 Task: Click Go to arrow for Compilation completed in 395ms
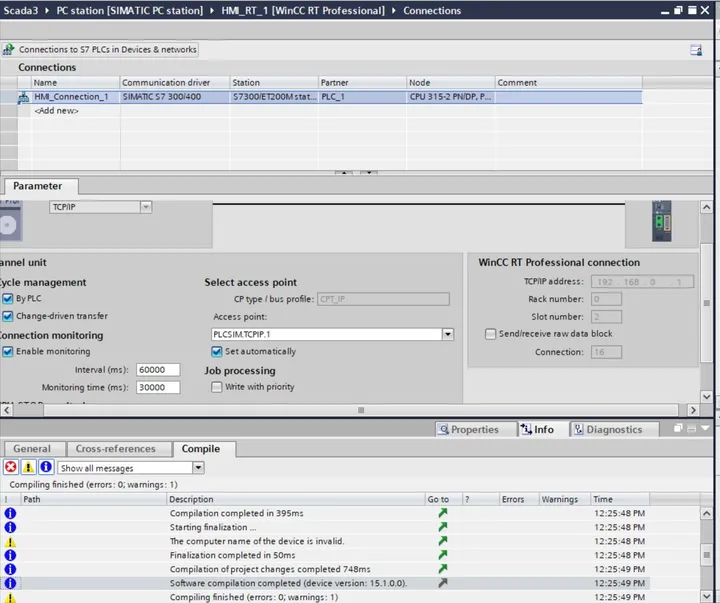(443, 513)
